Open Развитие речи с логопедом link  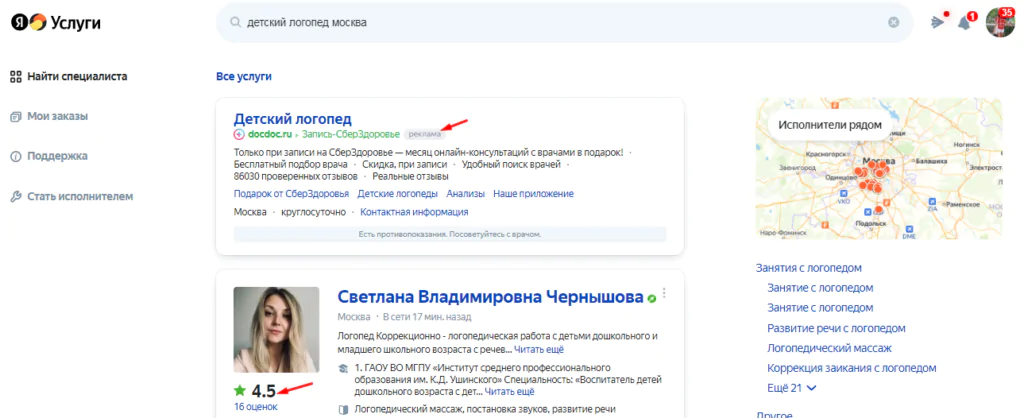pyautogui.click(x=837, y=329)
